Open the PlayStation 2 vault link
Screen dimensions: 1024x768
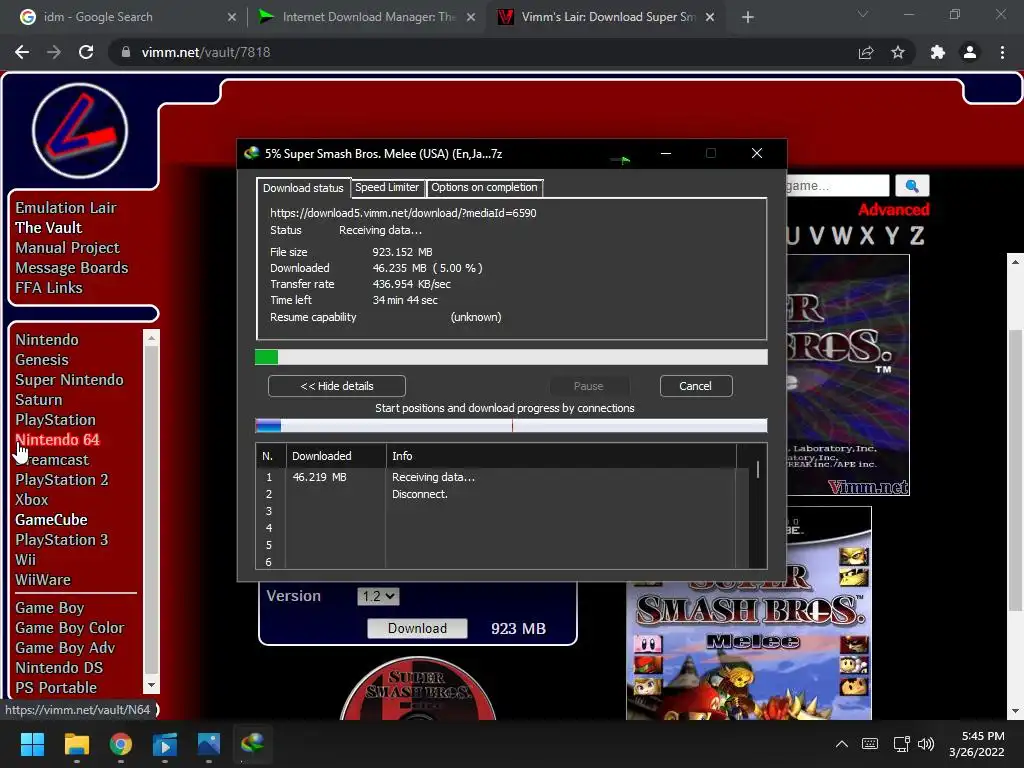point(62,480)
